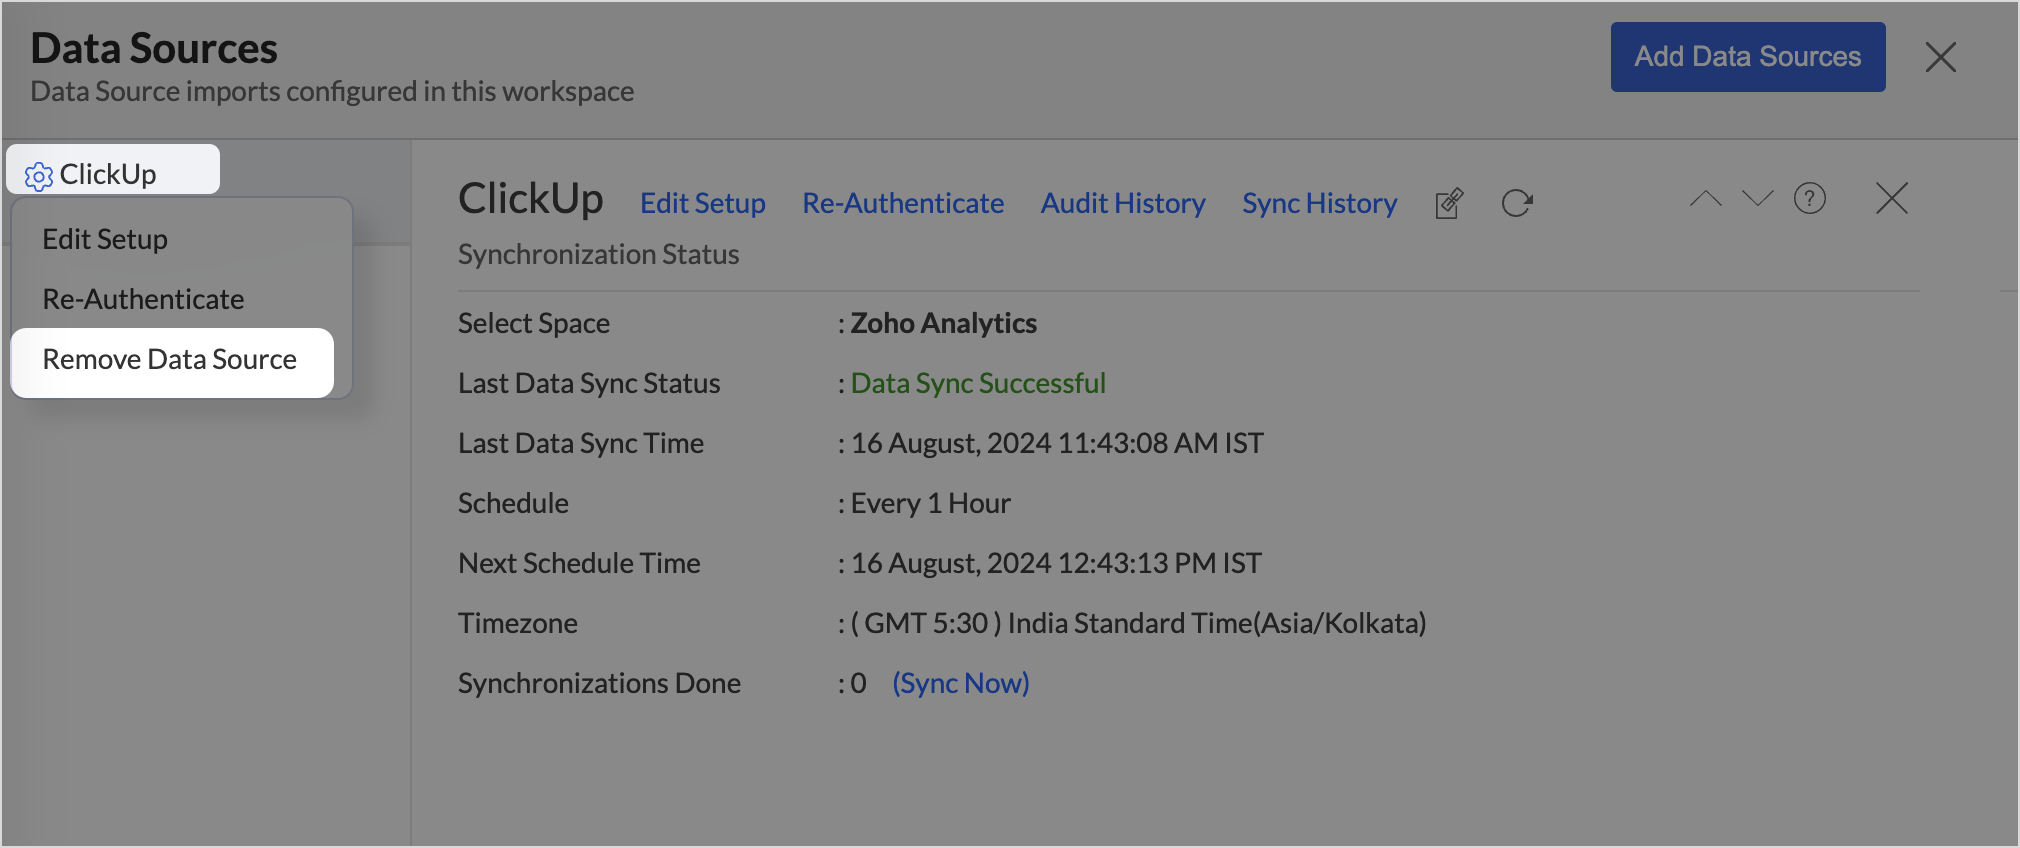Click Re-Authenticate link in header

(903, 203)
